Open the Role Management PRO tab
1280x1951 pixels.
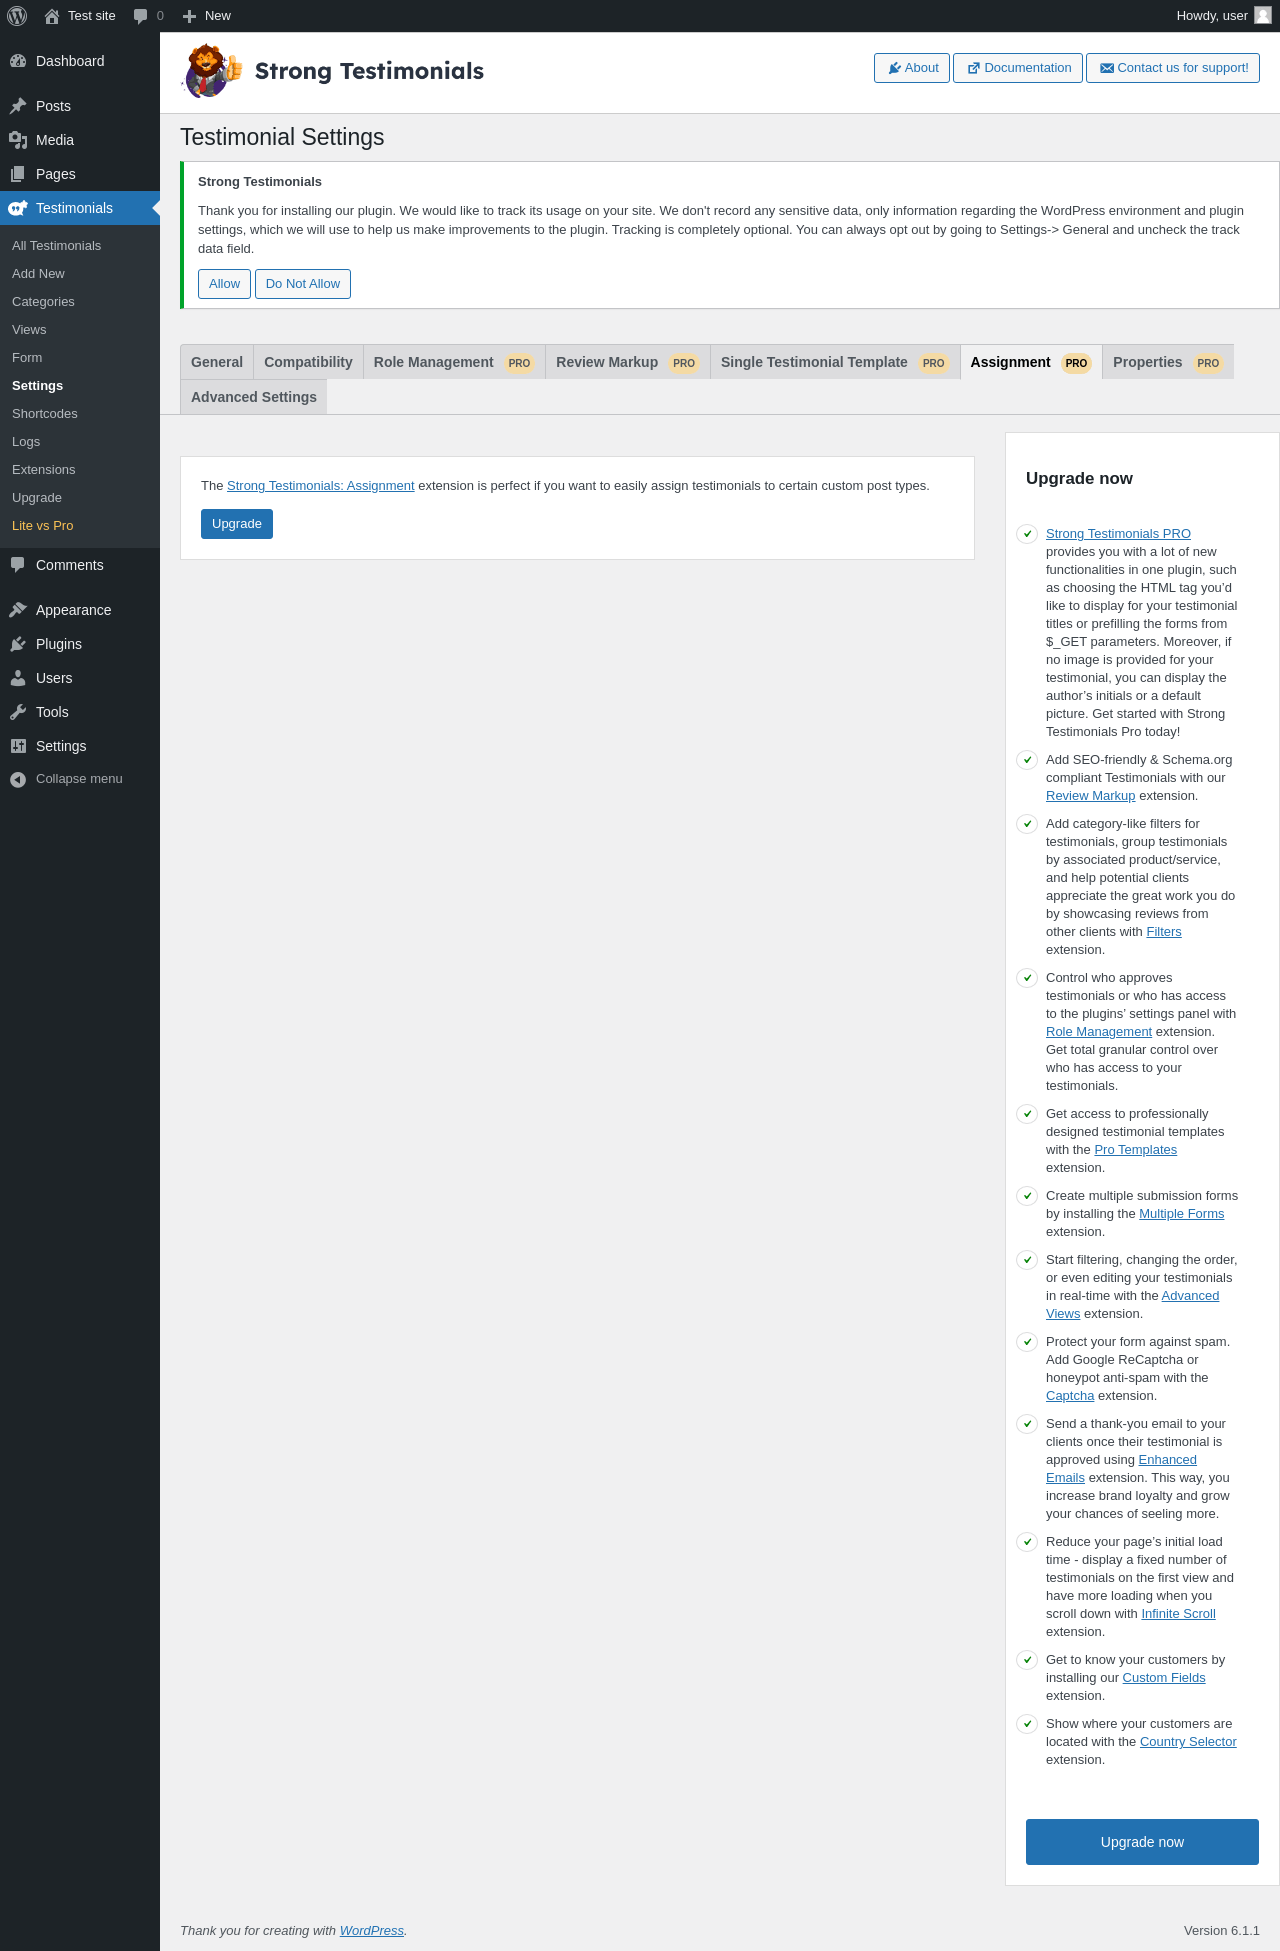click(x=454, y=362)
